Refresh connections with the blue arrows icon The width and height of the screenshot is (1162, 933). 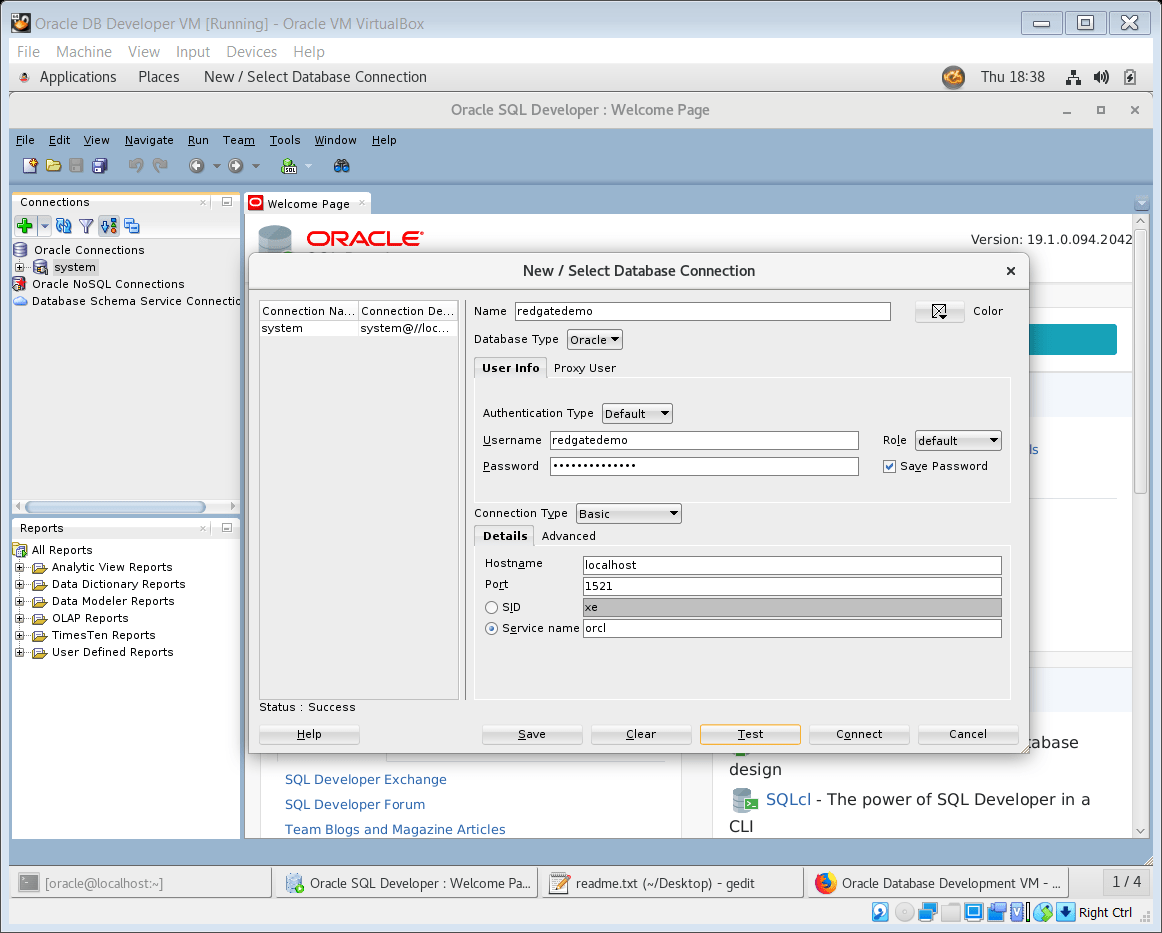64,226
